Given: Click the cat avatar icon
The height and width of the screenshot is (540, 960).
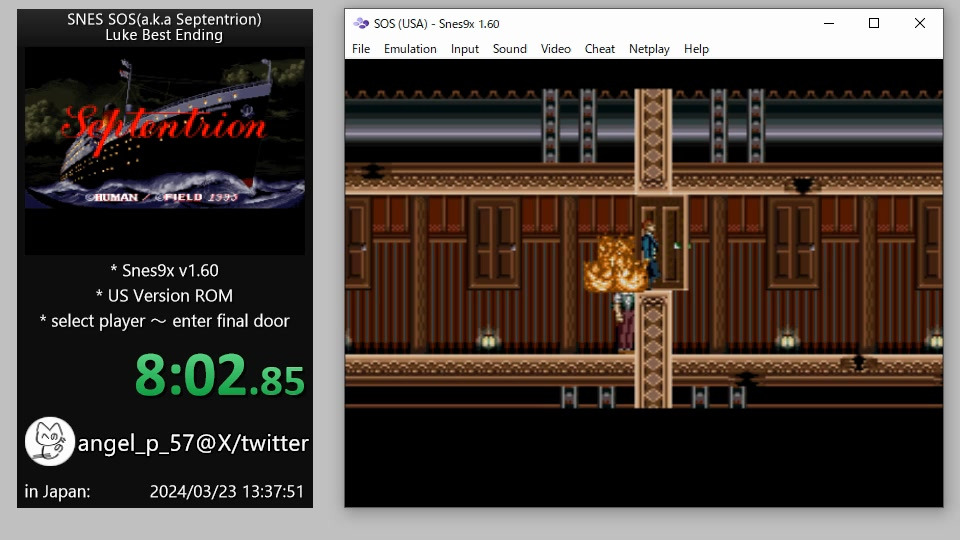Looking at the screenshot, I should tap(50, 441).
